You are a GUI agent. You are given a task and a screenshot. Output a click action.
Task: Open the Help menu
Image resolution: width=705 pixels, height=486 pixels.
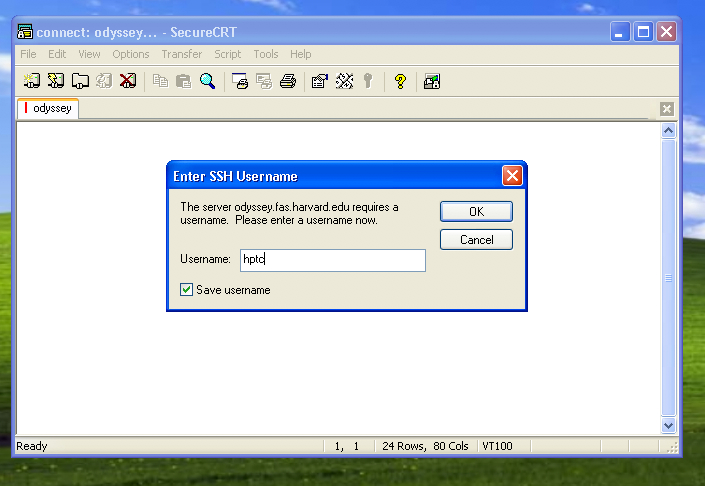pyautogui.click(x=300, y=54)
